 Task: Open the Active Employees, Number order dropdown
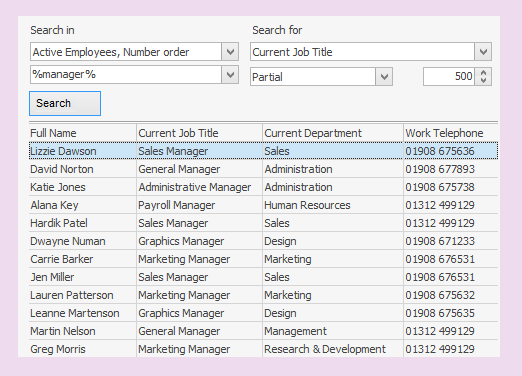click(230, 52)
